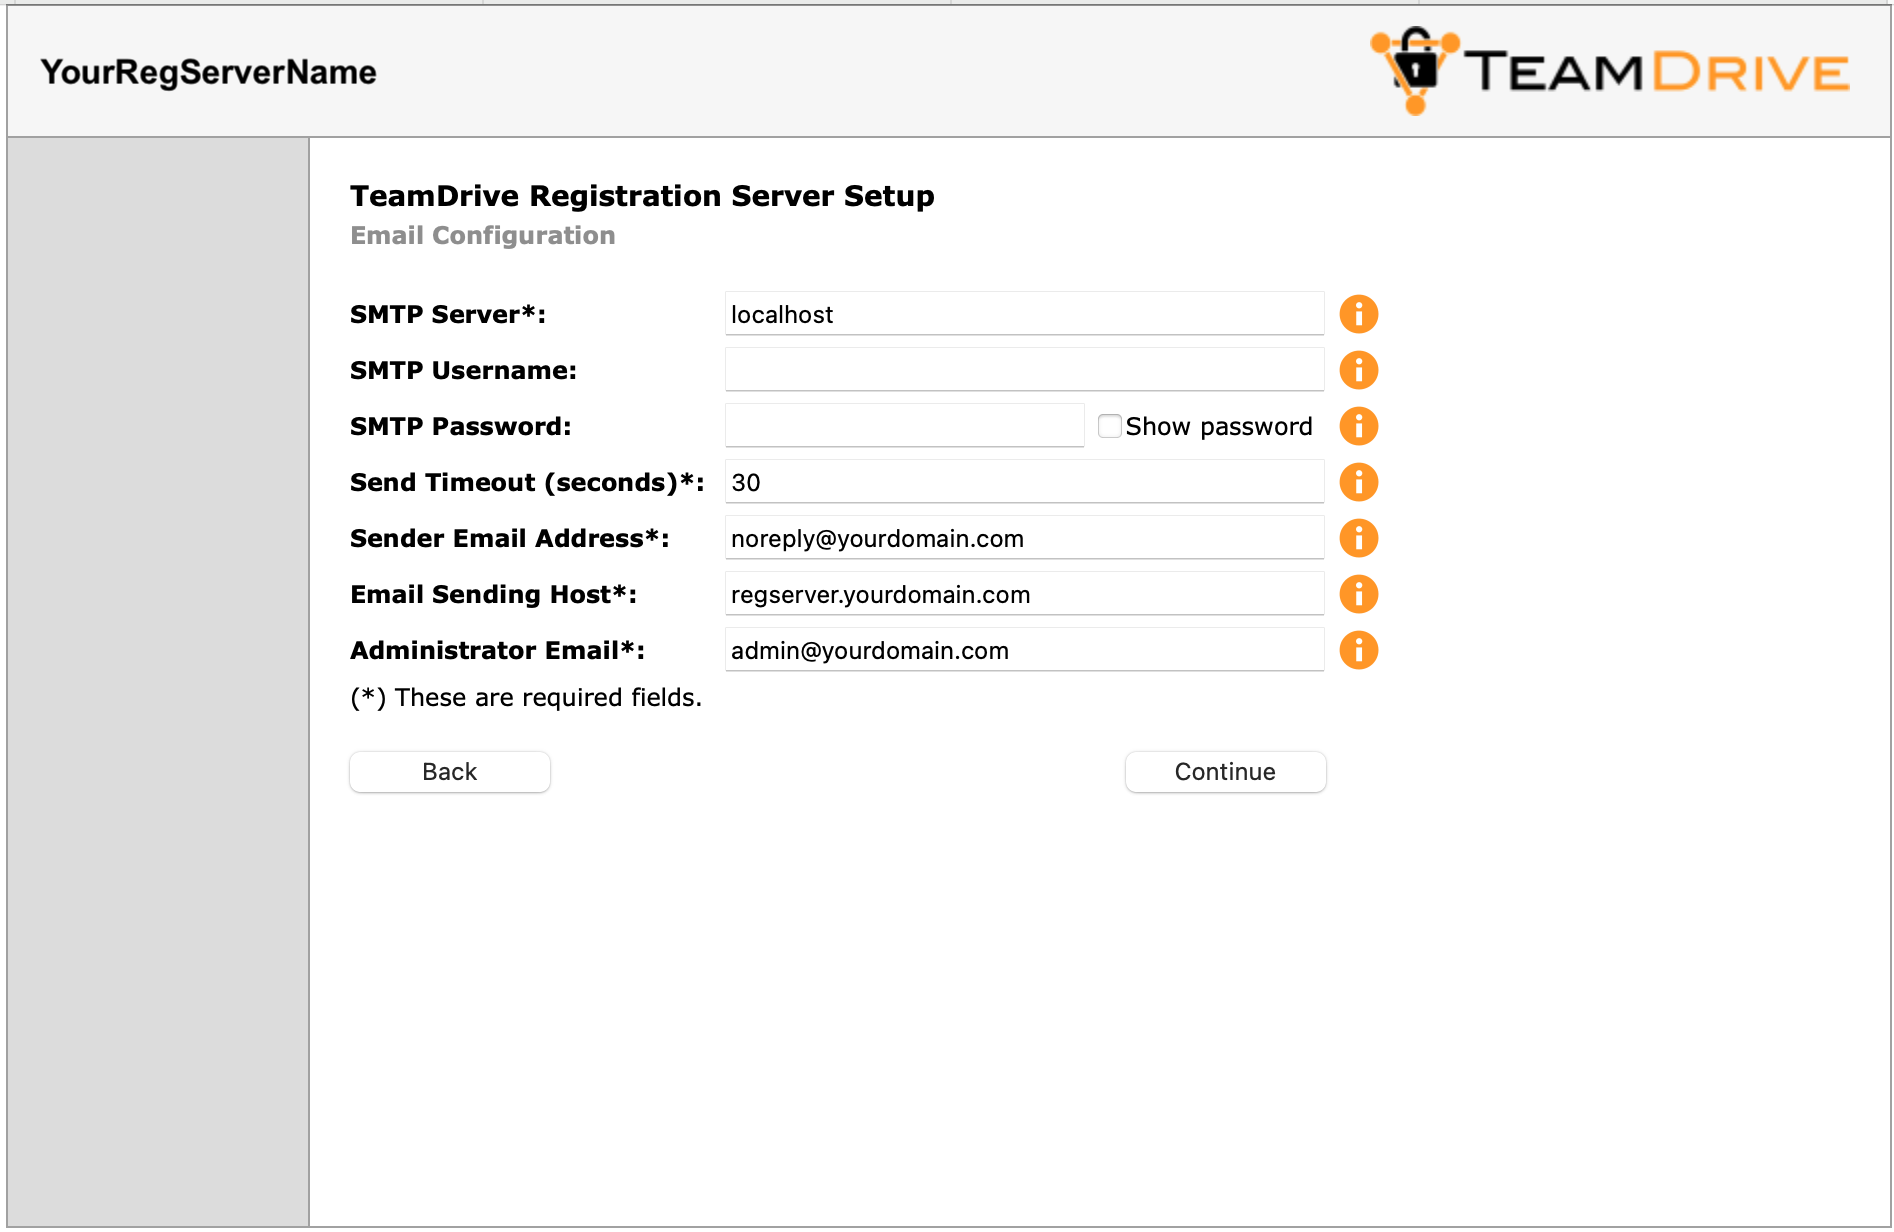Click the info icon beside Sender Email Address

(x=1359, y=537)
